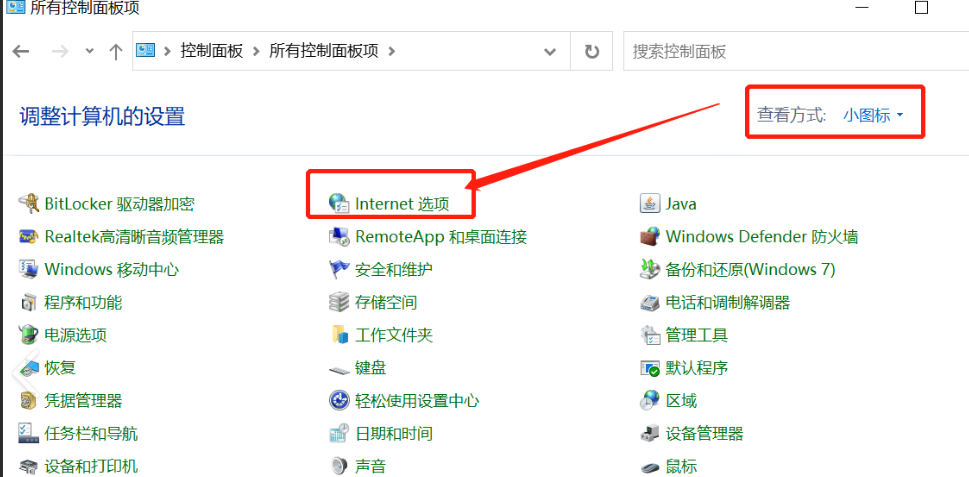Screen dimensions: 969x477
Task: Open the Internet 选项 link text
Action: tap(402, 204)
